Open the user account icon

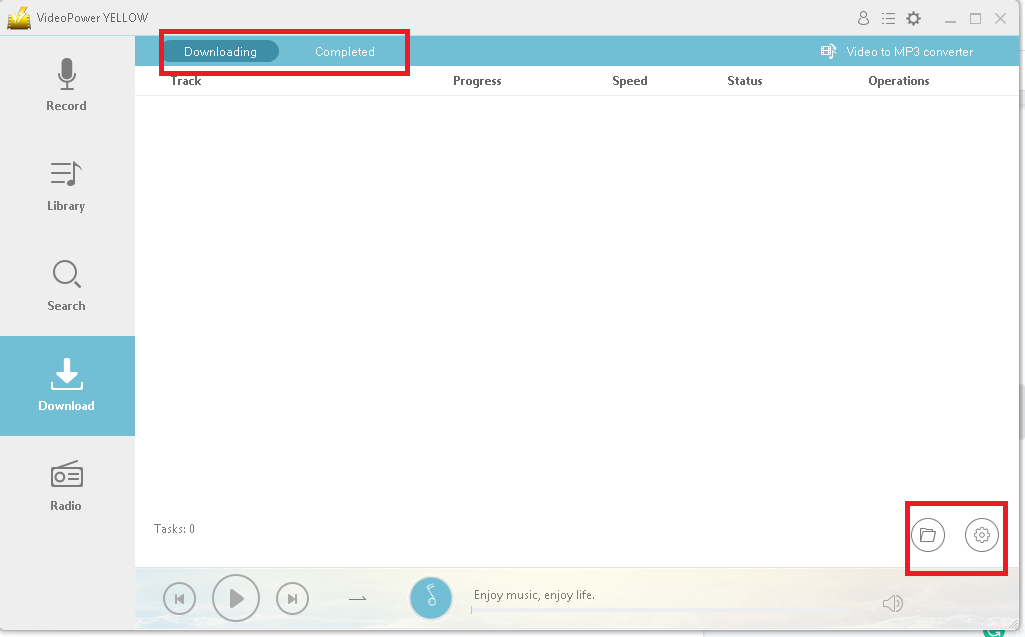pos(863,18)
